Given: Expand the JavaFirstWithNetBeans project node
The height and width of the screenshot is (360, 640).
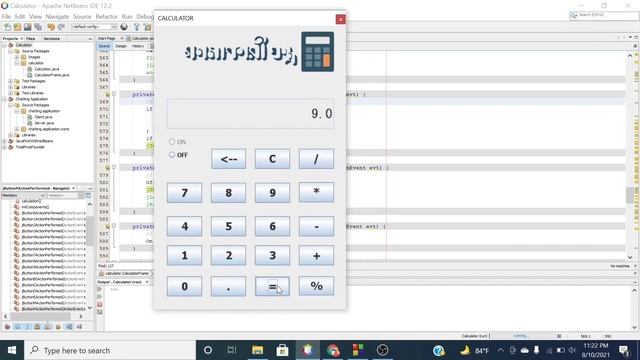Looking at the screenshot, I should click(x=4, y=141).
